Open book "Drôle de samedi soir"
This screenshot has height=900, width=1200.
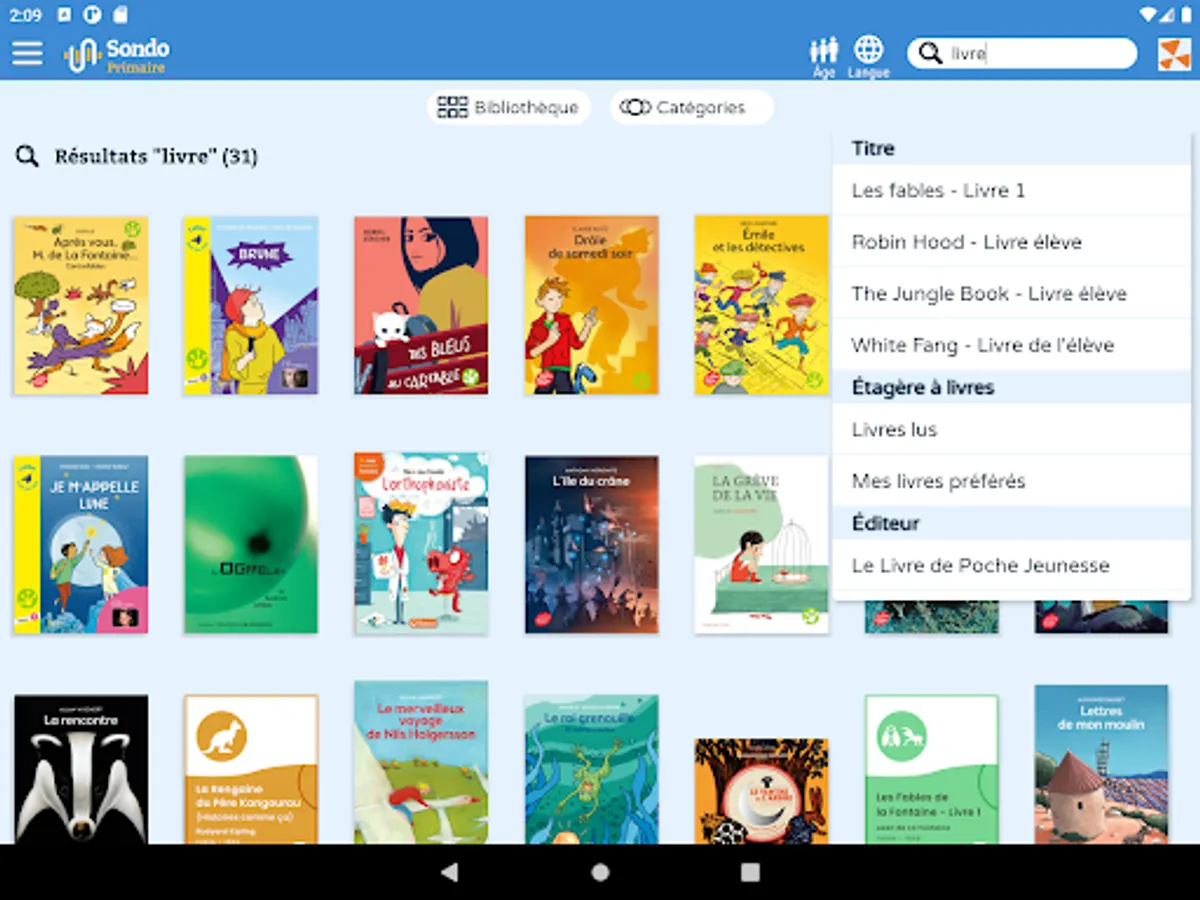592,305
